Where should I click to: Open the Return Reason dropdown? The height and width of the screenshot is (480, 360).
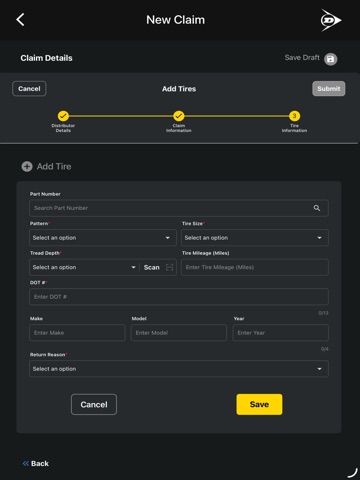179,369
